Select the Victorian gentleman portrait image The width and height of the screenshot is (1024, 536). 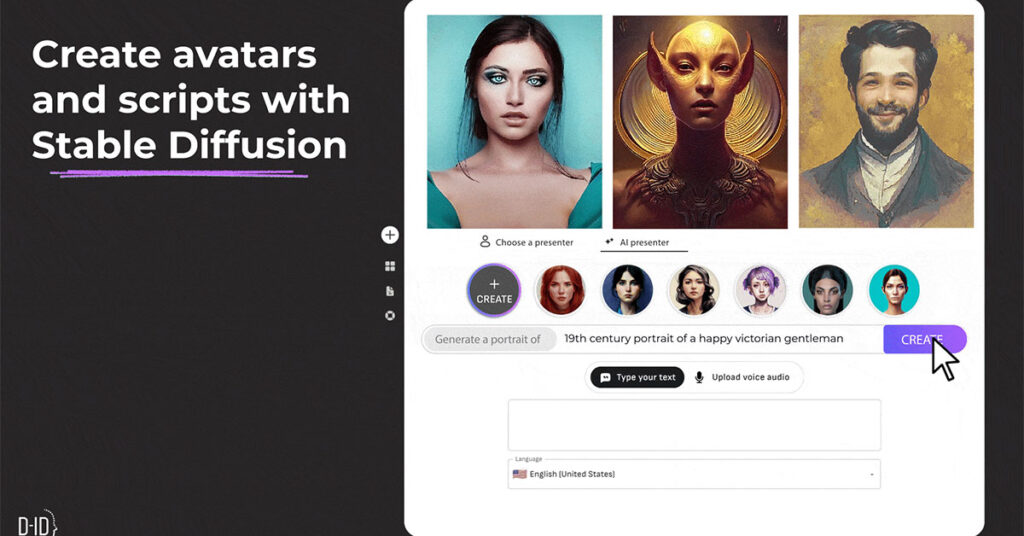point(886,121)
